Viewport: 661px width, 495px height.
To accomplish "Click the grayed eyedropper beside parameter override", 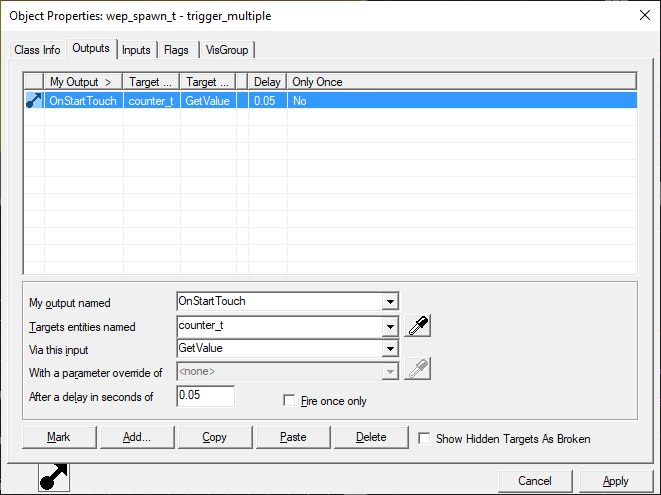I will pyautogui.click(x=417, y=369).
